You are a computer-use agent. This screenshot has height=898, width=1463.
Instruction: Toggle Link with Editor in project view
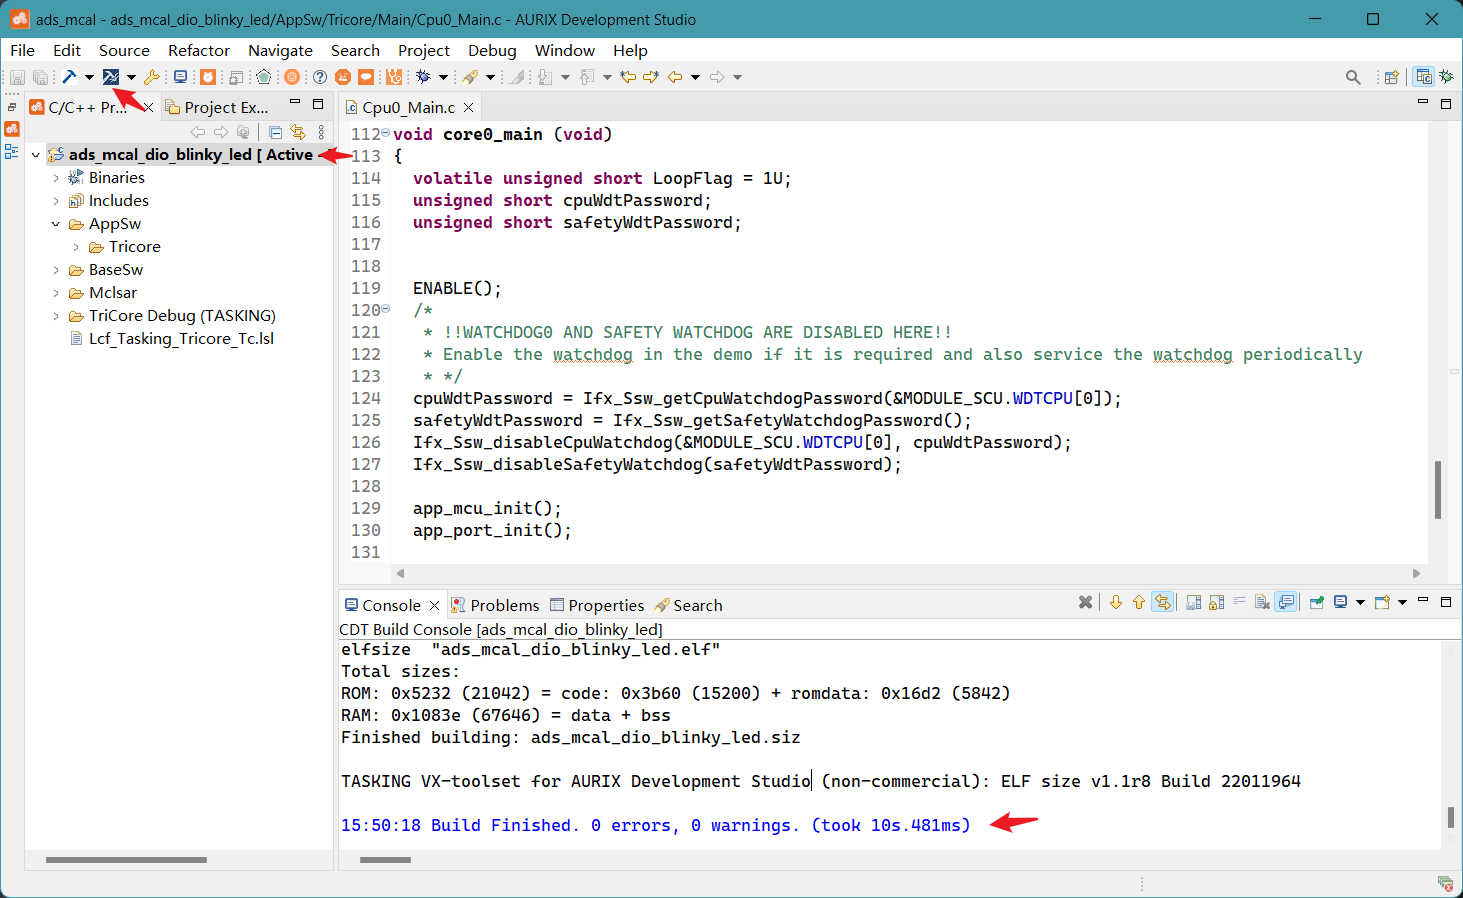pyautogui.click(x=298, y=132)
